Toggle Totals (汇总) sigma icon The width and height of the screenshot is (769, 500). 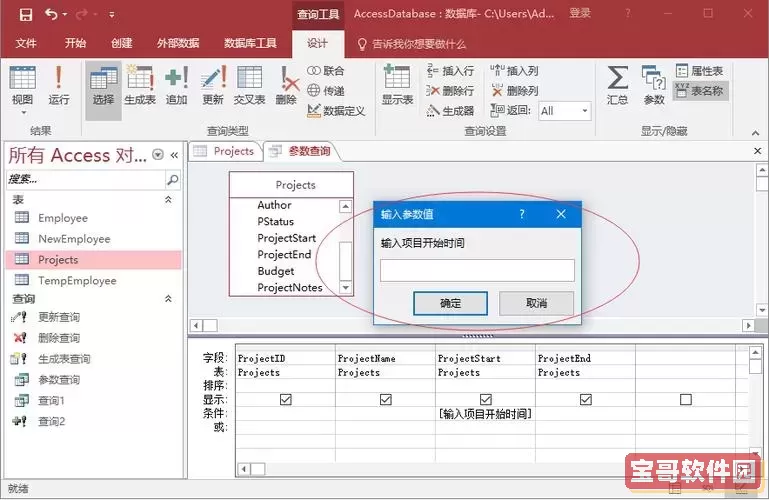click(x=617, y=86)
